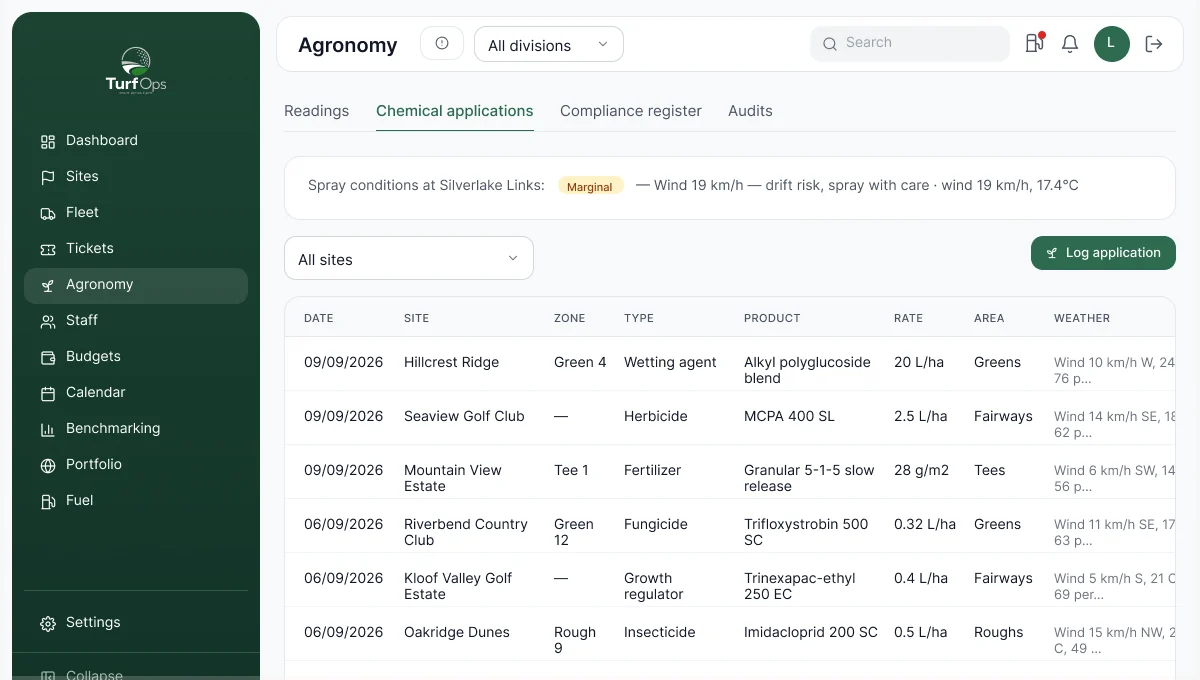Select the Kloof Valley Golf Estate cell
This screenshot has width=1200, height=680.
pyautogui.click(x=459, y=586)
